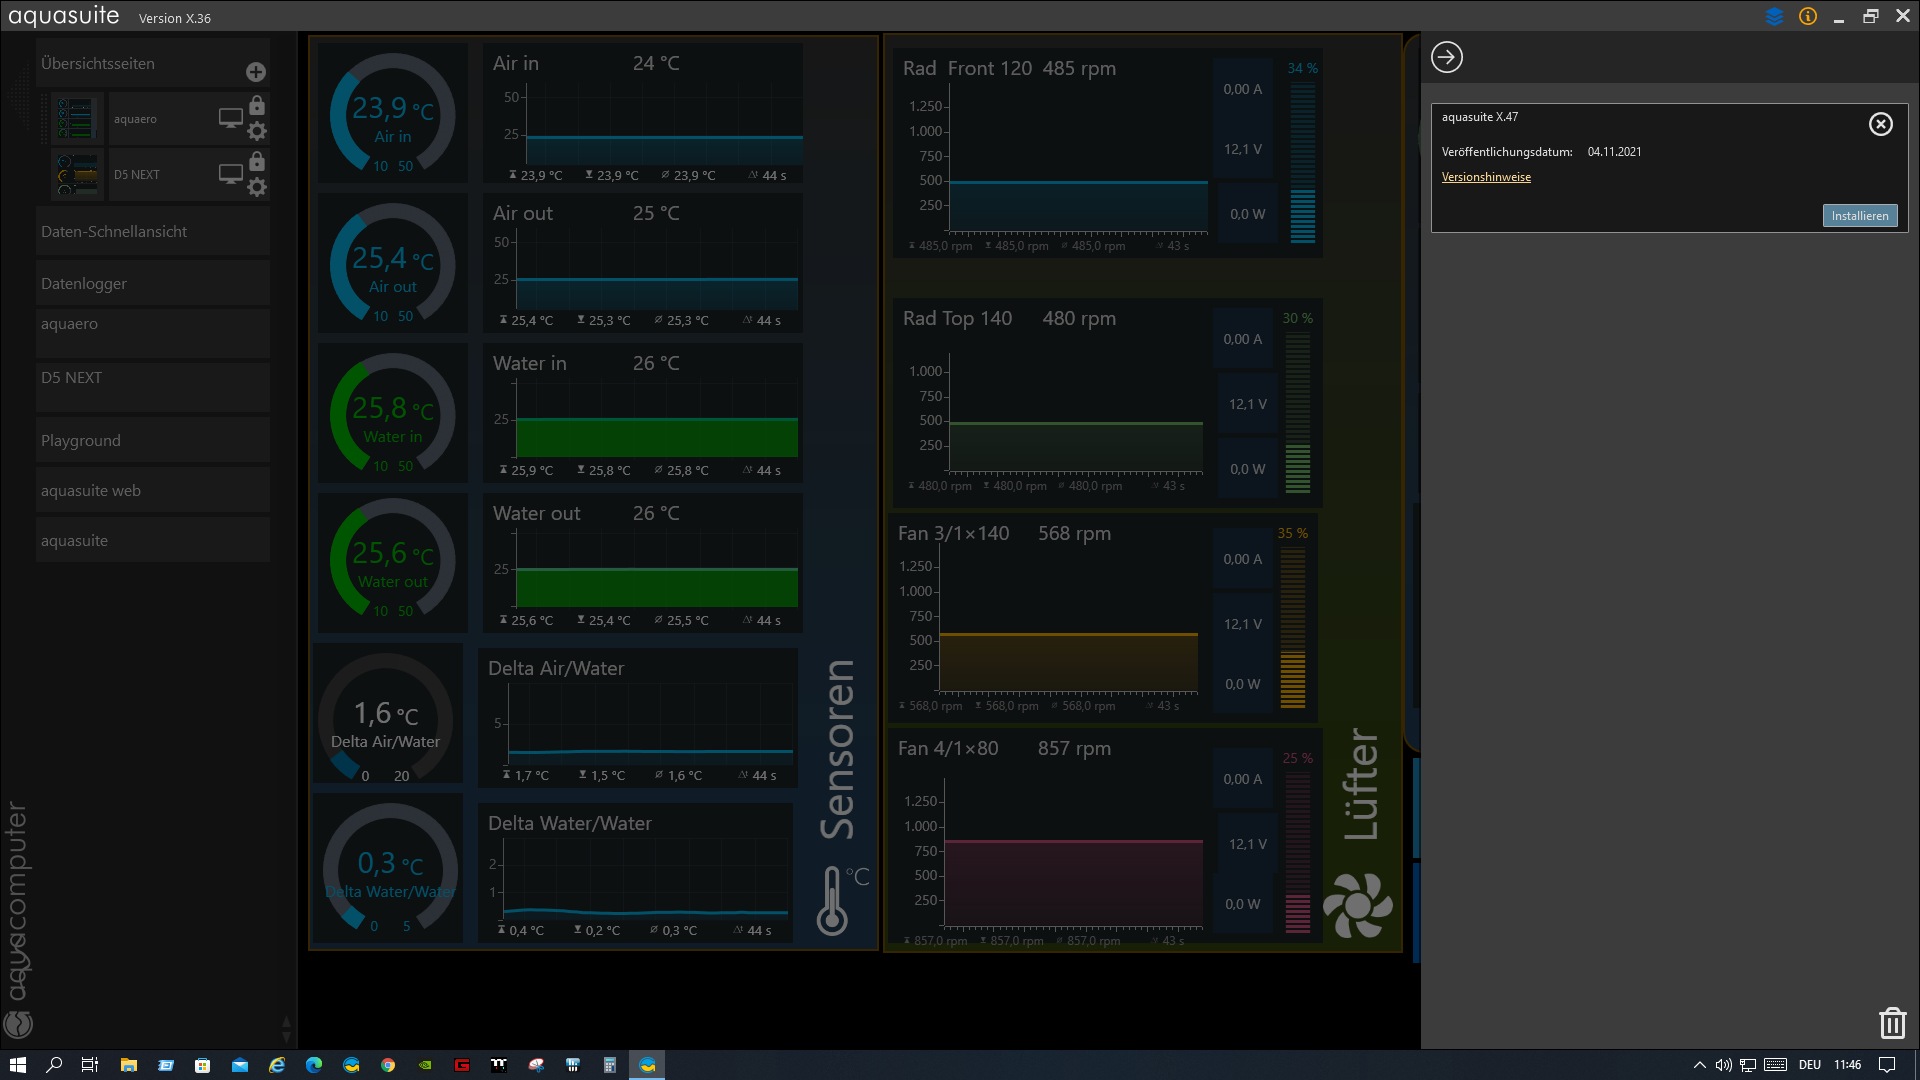Expand the Übersichtsseiten section header
Image resolution: width=1920 pixels, height=1080 pixels.
pyautogui.click(x=98, y=63)
